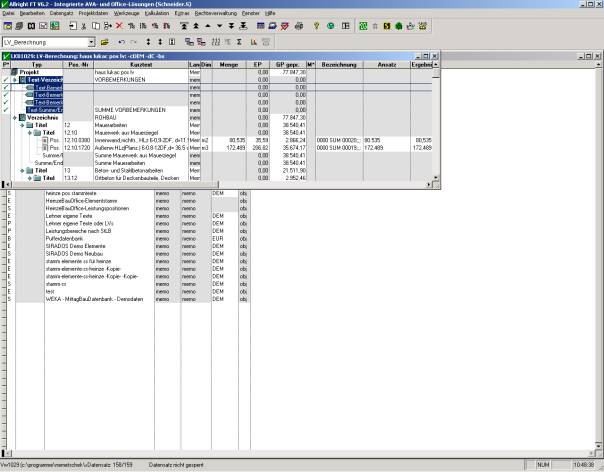Click the Ansatz column header
This screenshot has height=472, width=604.
tap(387, 65)
